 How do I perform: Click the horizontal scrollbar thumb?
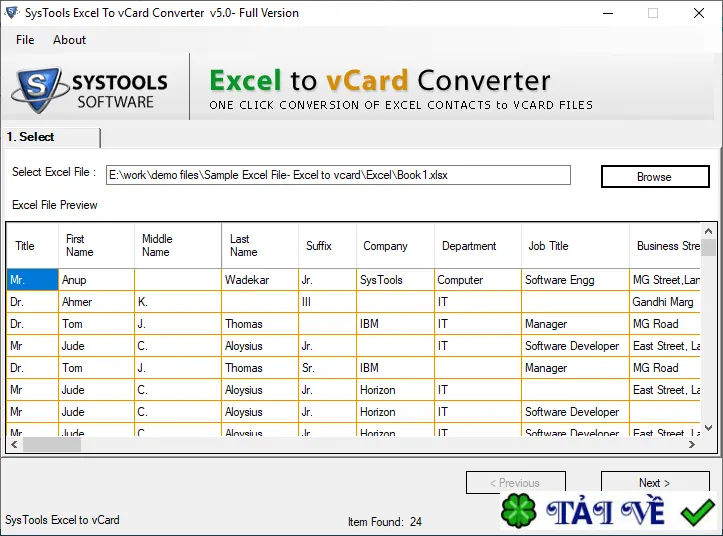[x=52, y=445]
